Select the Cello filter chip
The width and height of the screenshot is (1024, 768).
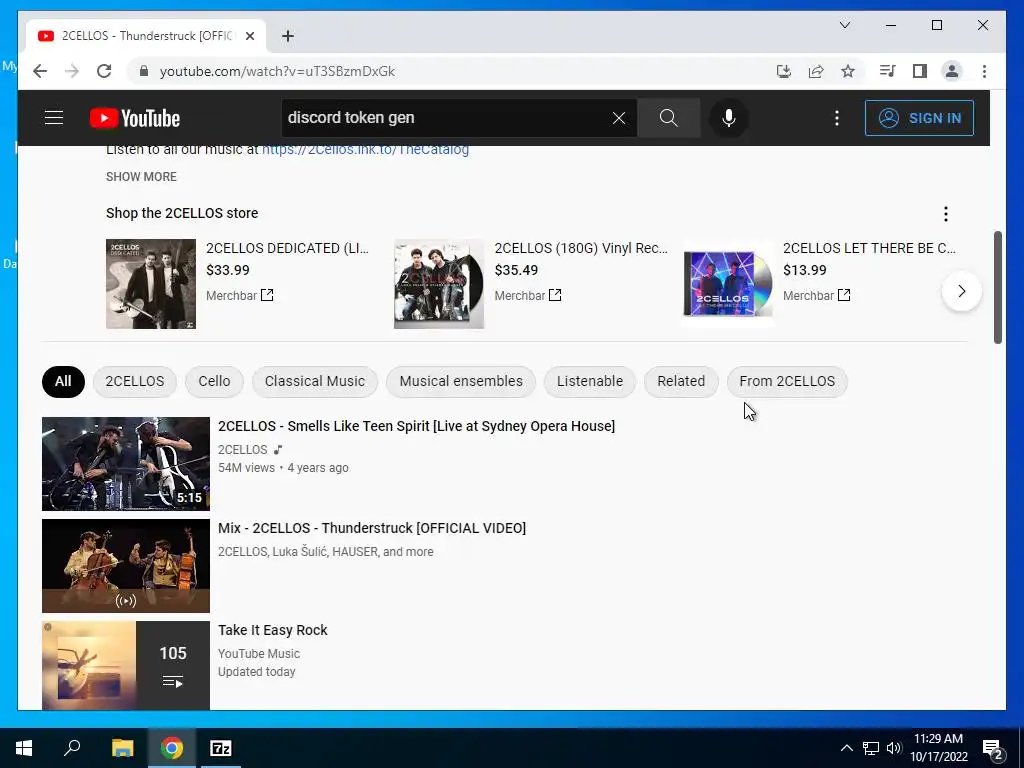(x=214, y=381)
